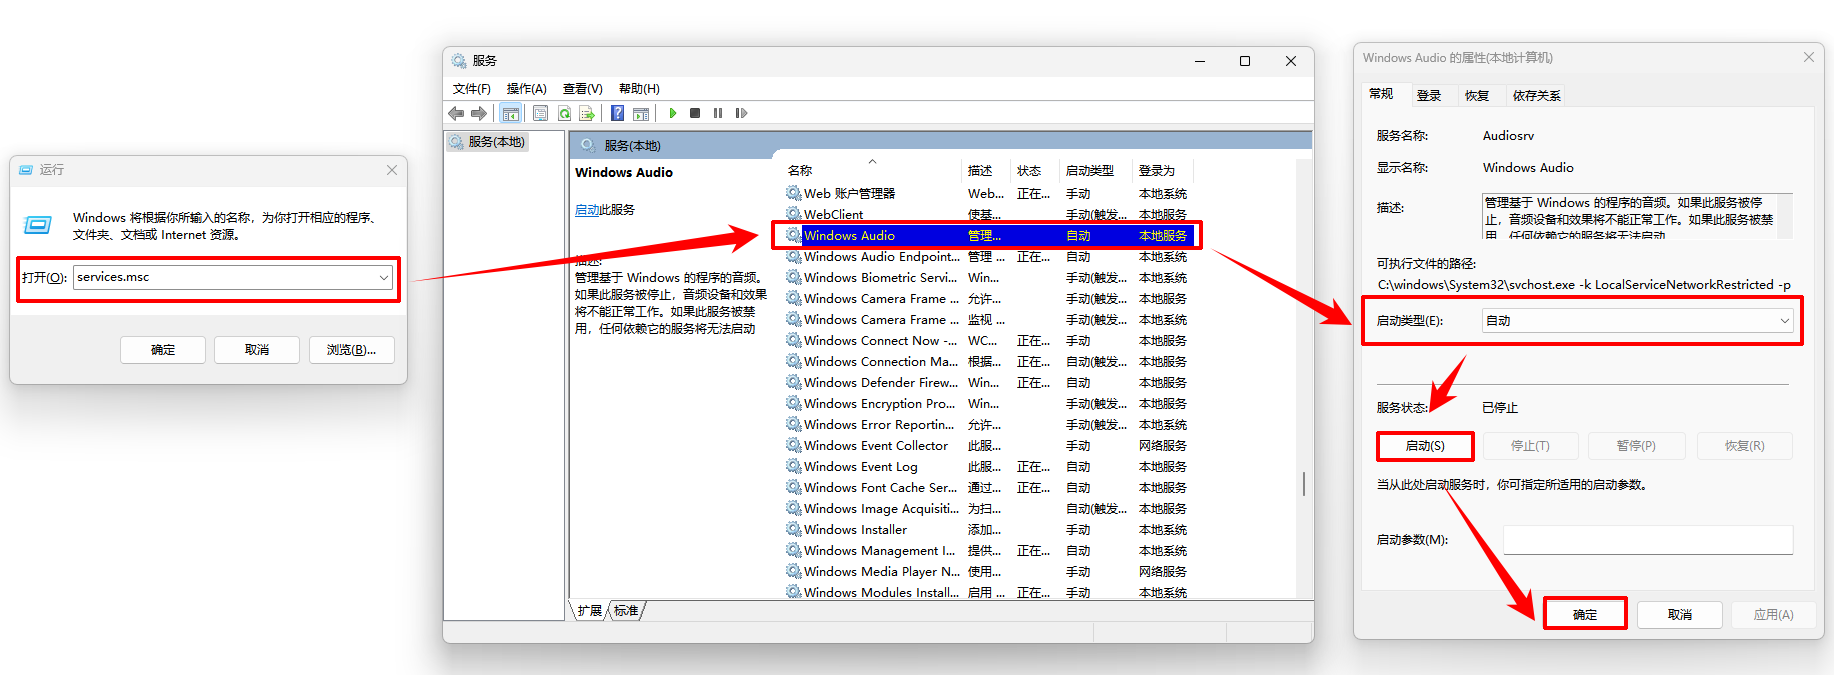Image resolution: width=1834 pixels, height=675 pixels.
Task: Select the Windows Audio service row
Action: coord(989,236)
